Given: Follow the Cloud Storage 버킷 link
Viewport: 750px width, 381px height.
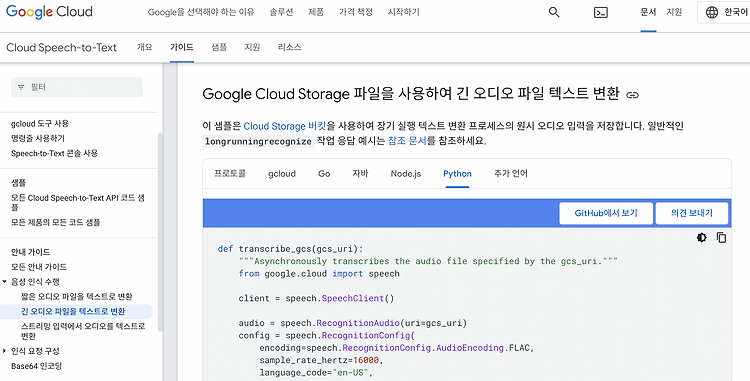Looking at the screenshot, I should (285, 126).
